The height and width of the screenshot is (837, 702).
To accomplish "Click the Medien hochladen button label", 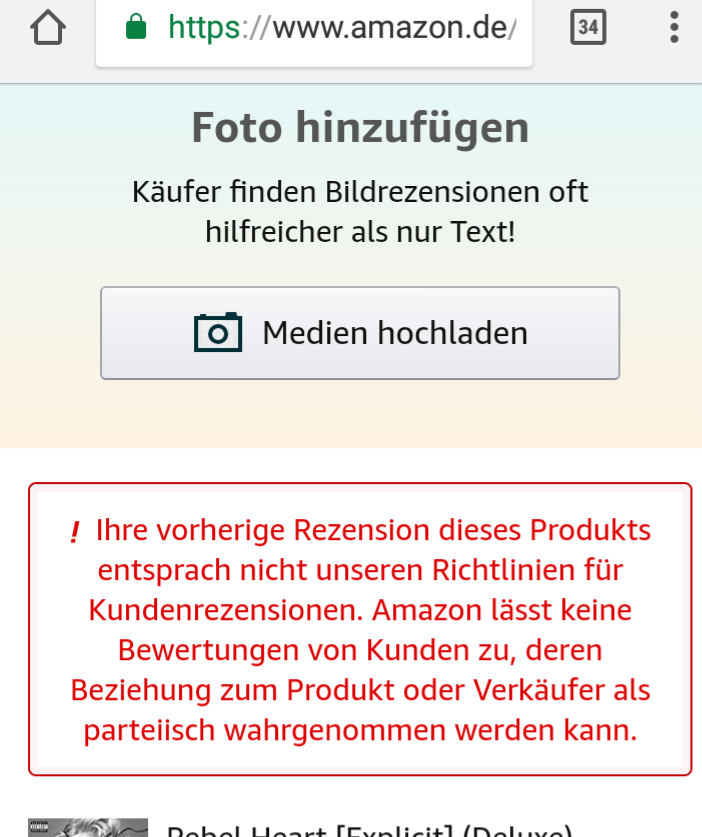I will coord(395,333).
